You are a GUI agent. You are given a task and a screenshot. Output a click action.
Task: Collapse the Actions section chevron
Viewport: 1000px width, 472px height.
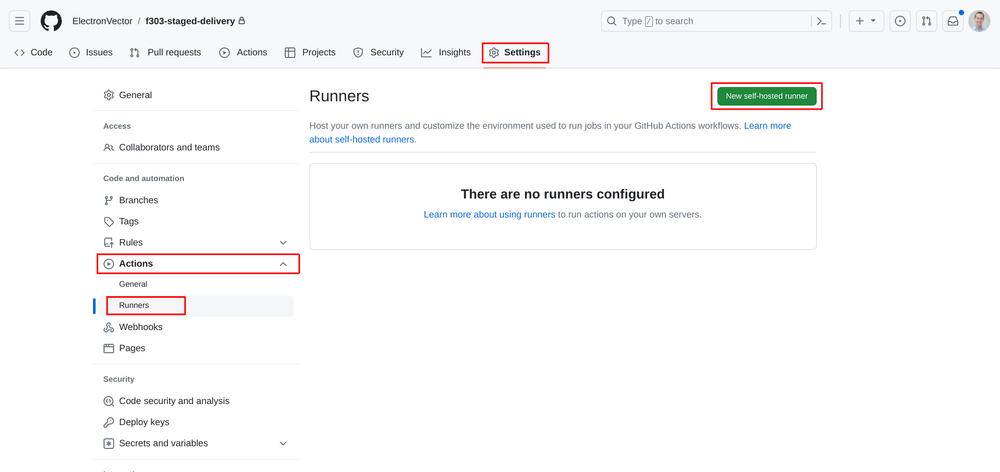coord(283,263)
